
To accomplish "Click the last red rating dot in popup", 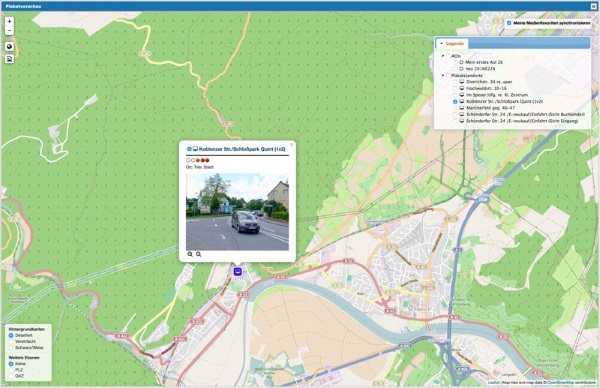I will (207, 160).
